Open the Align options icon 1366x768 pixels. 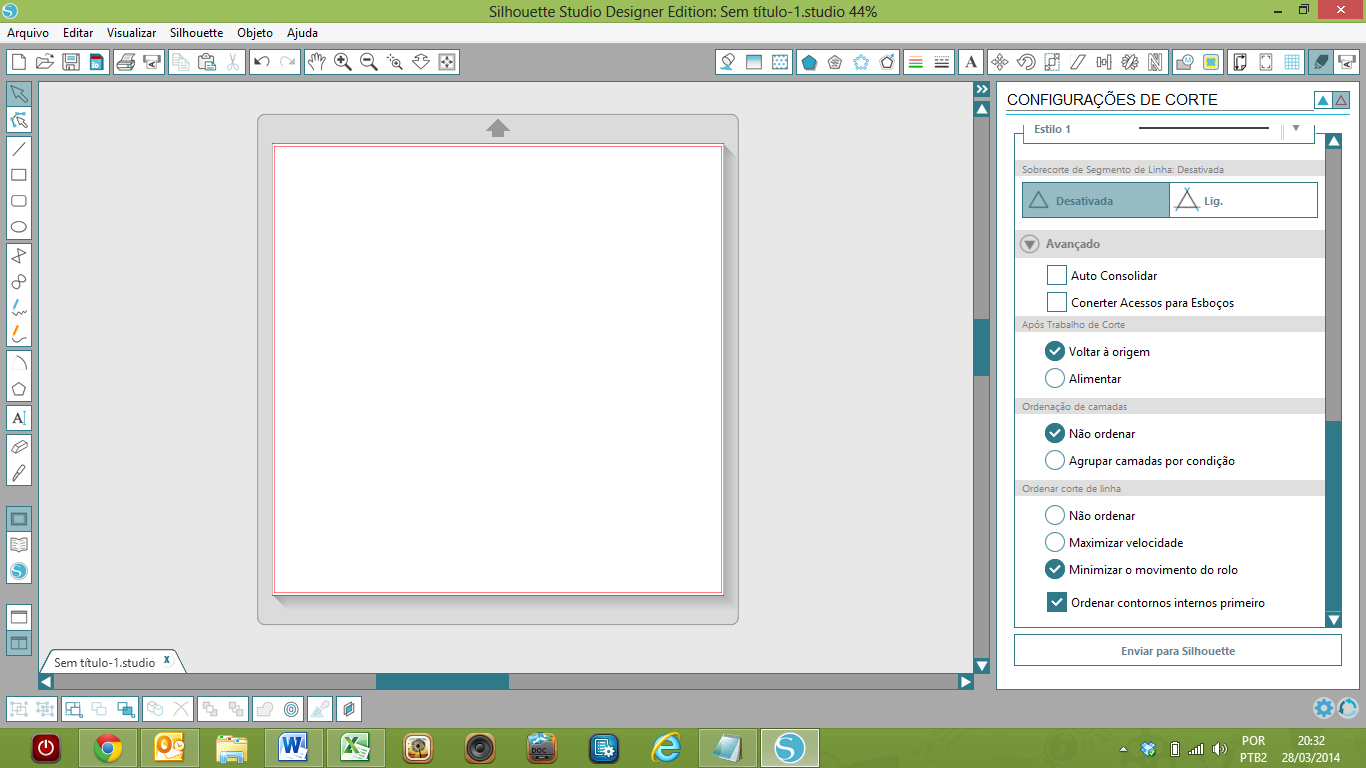(x=1103, y=62)
